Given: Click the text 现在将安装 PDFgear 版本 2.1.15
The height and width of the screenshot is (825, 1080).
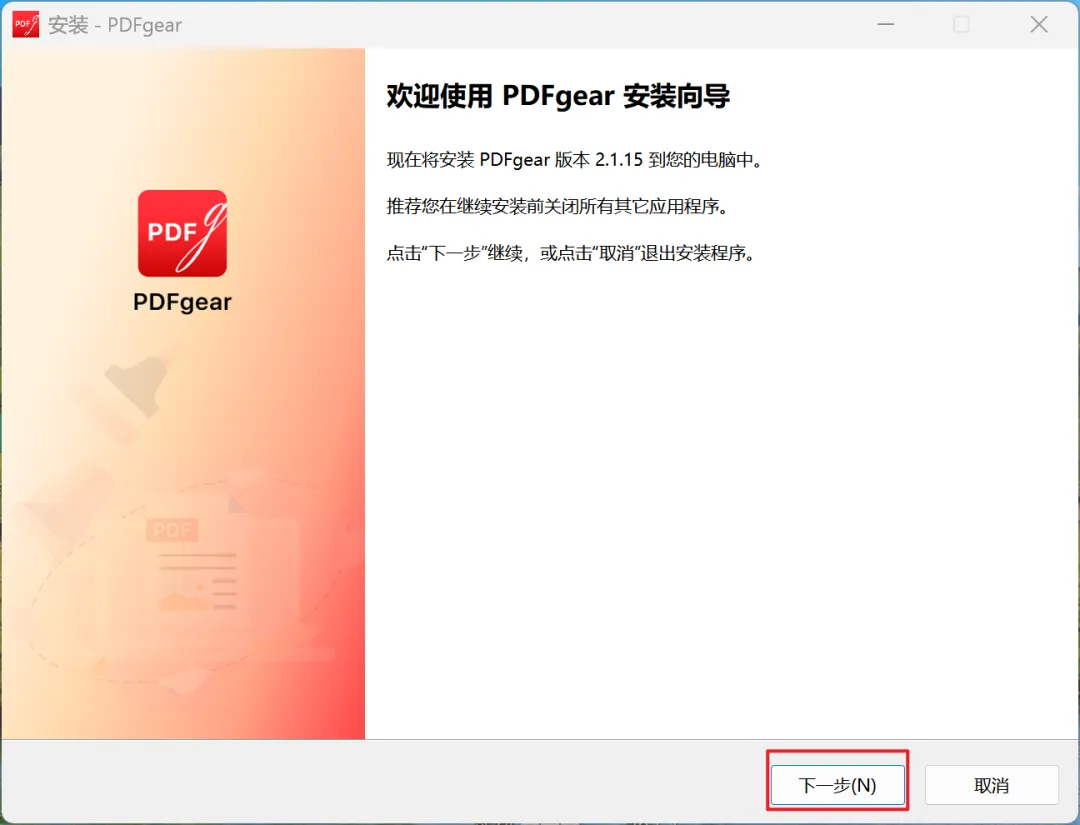Looking at the screenshot, I should [x=515, y=160].
